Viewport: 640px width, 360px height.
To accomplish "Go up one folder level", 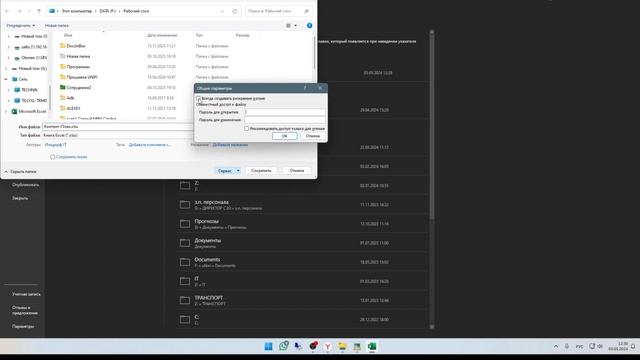I will coord(39,11).
